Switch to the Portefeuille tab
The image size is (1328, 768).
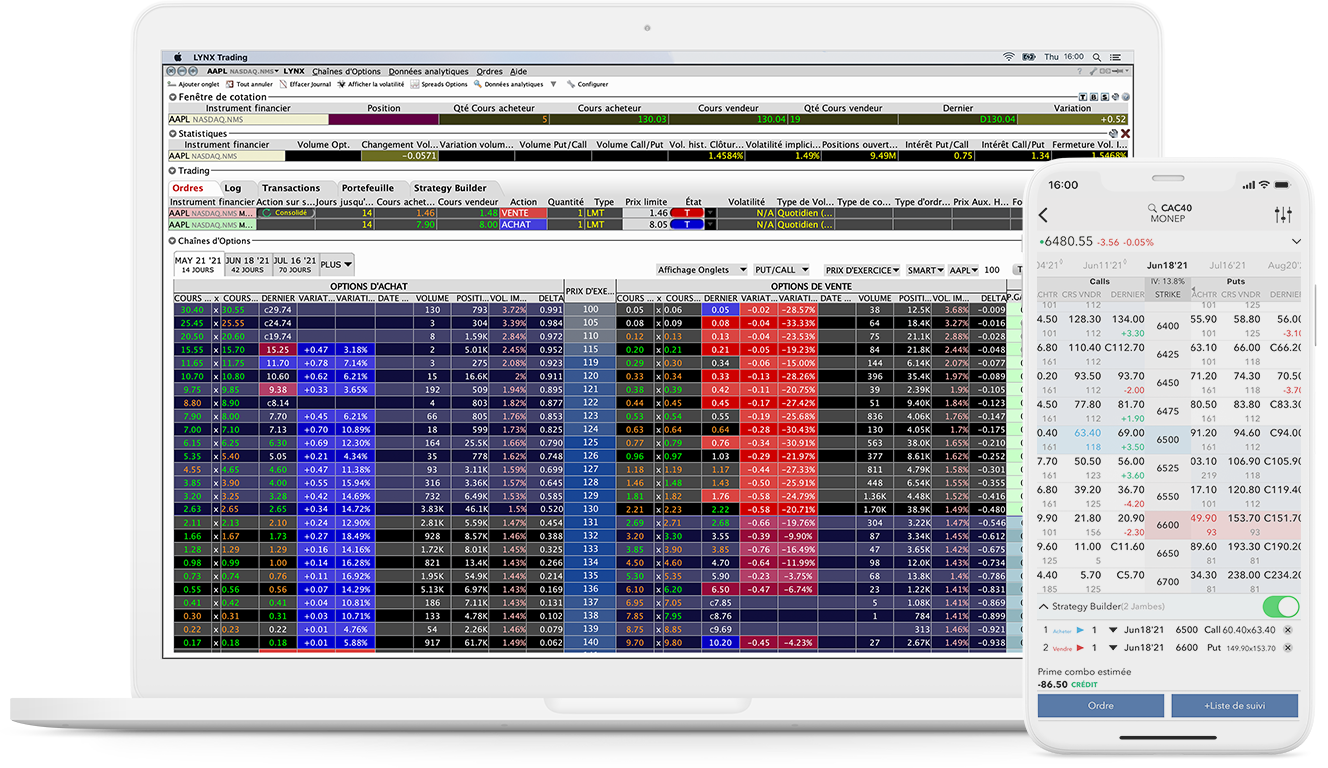tap(368, 188)
